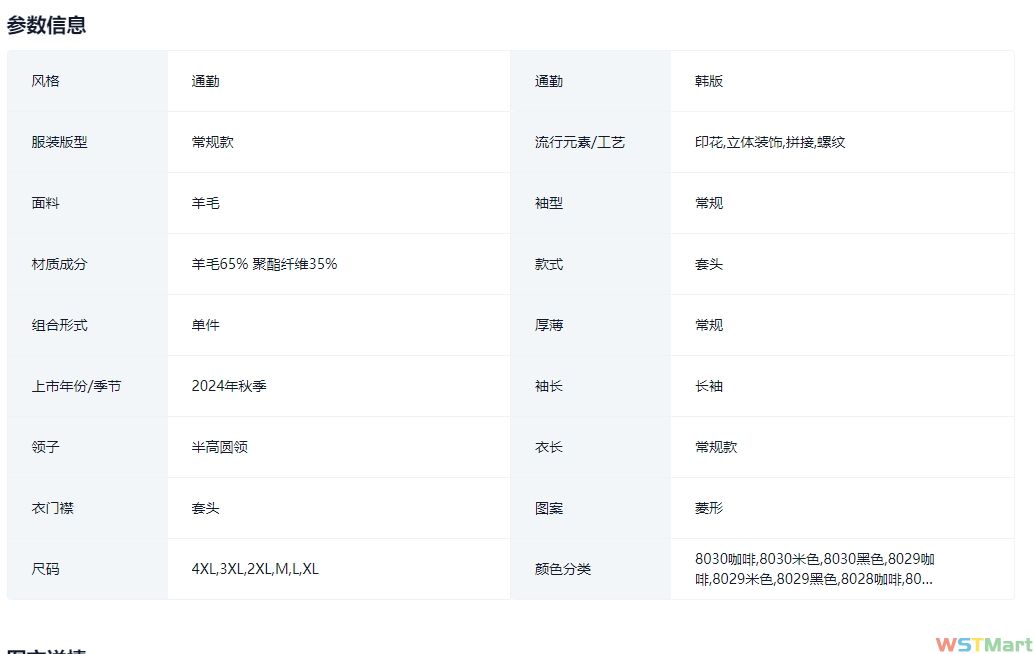Click the 韩版 value cell

pyautogui.click(x=709, y=81)
